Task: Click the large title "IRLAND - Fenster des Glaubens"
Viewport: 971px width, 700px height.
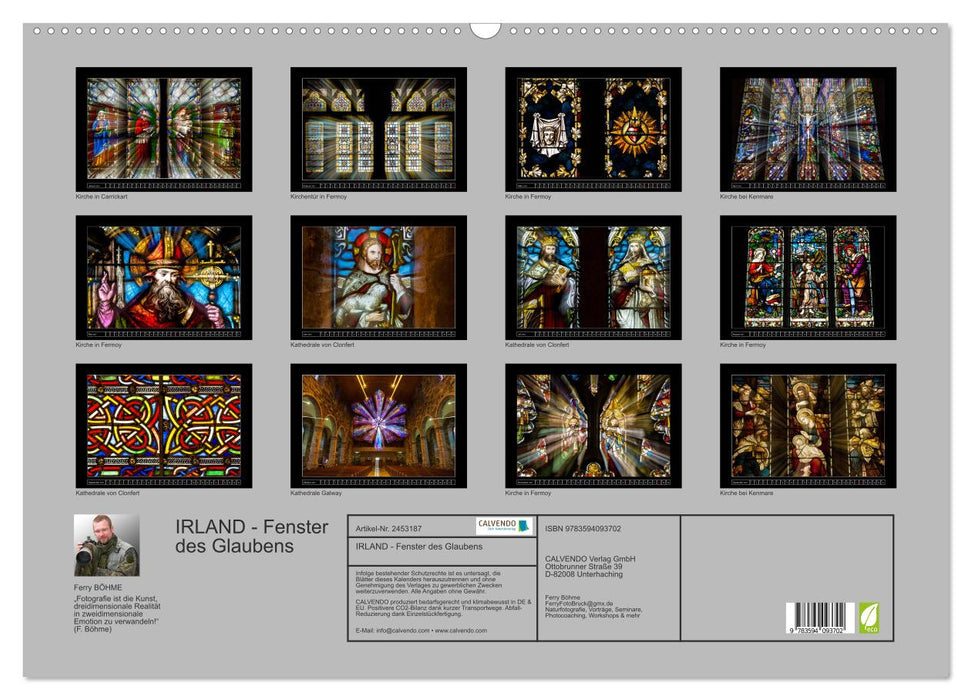Action: pyautogui.click(x=251, y=536)
